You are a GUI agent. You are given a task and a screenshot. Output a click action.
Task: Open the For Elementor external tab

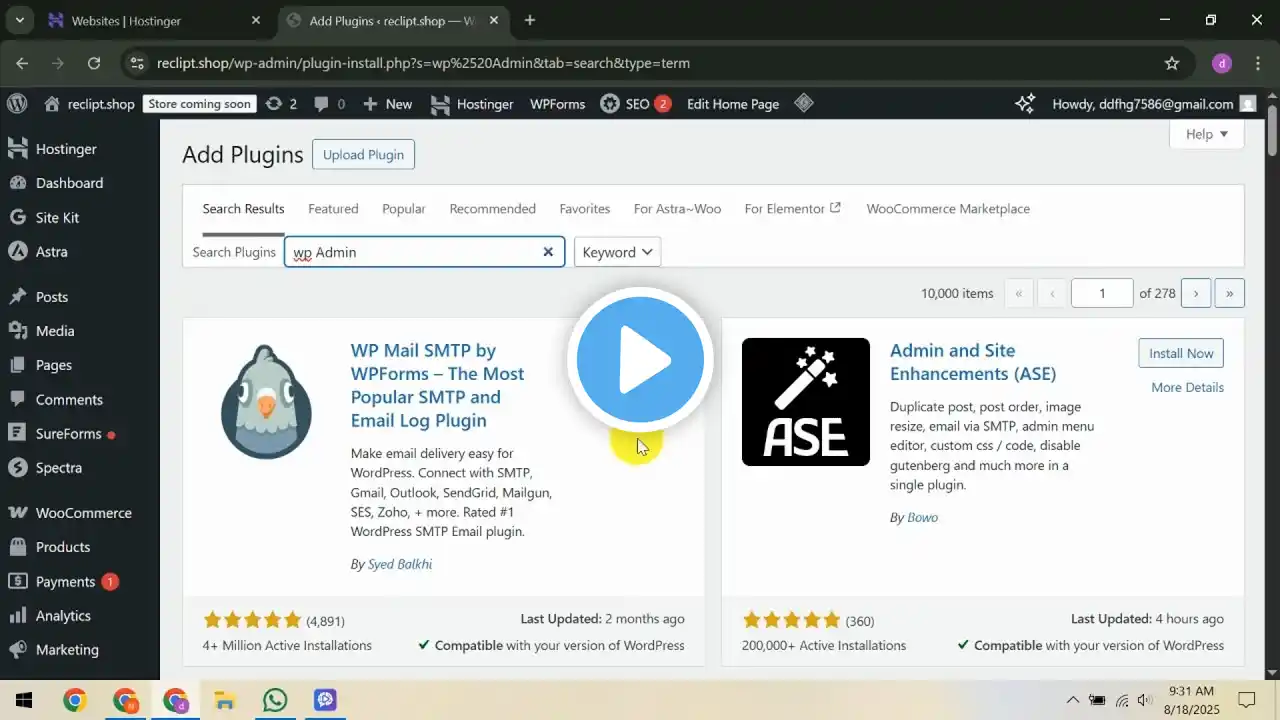tap(793, 209)
